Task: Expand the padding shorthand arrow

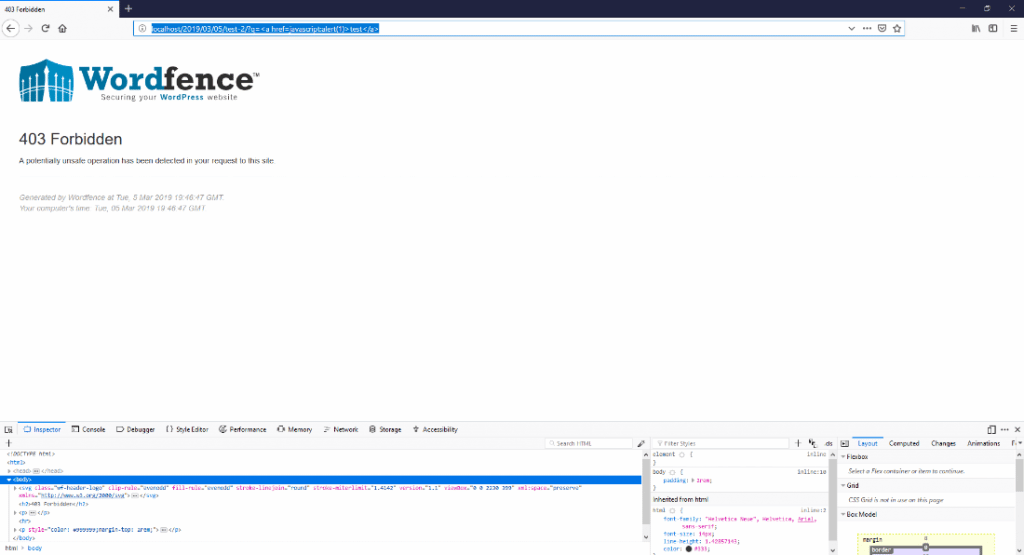Action: (693, 481)
